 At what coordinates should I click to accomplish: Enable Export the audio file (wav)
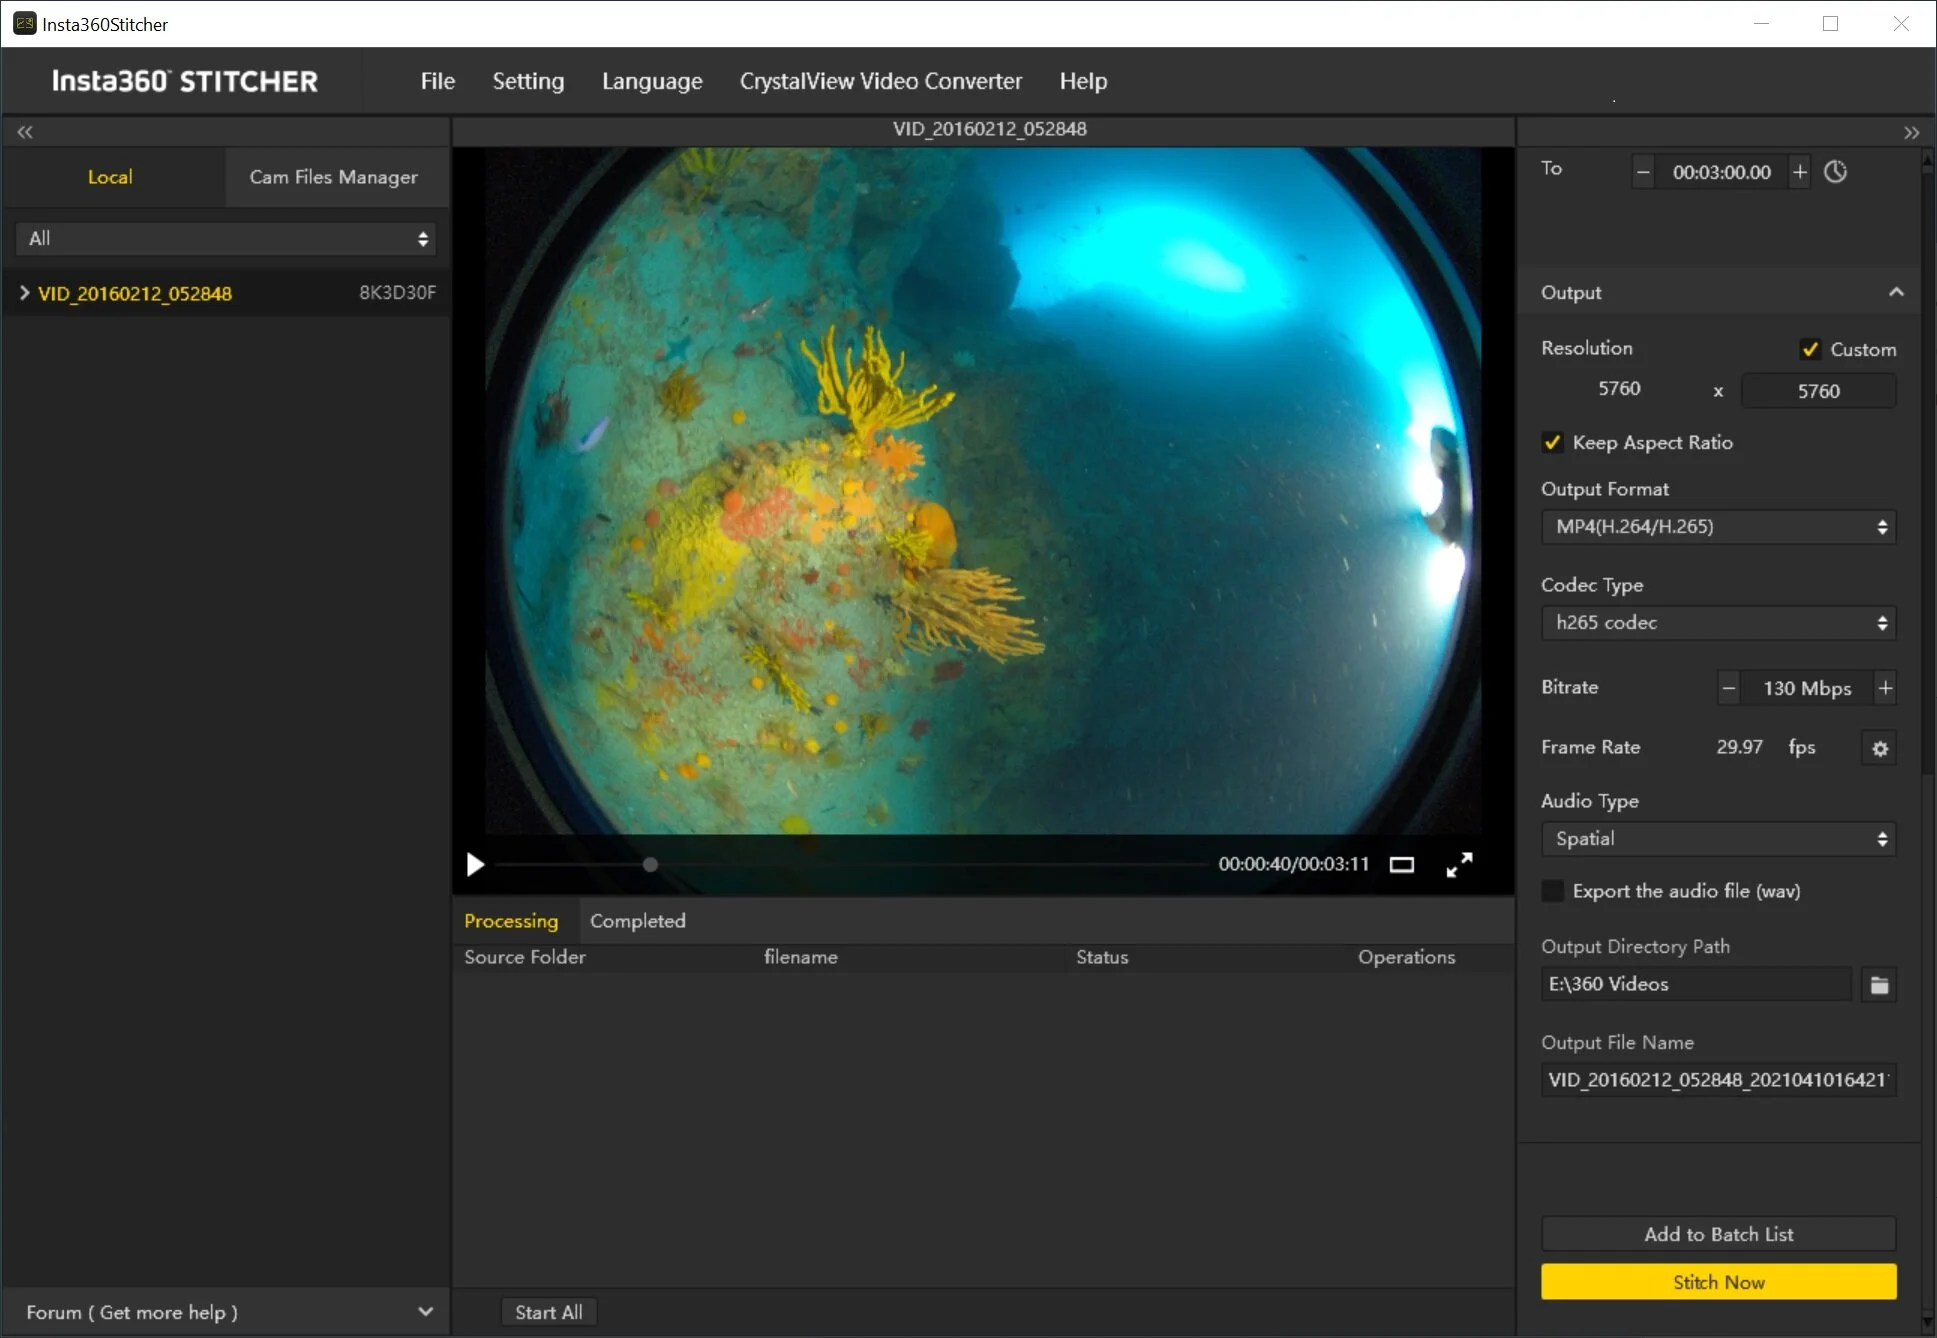click(x=1552, y=891)
